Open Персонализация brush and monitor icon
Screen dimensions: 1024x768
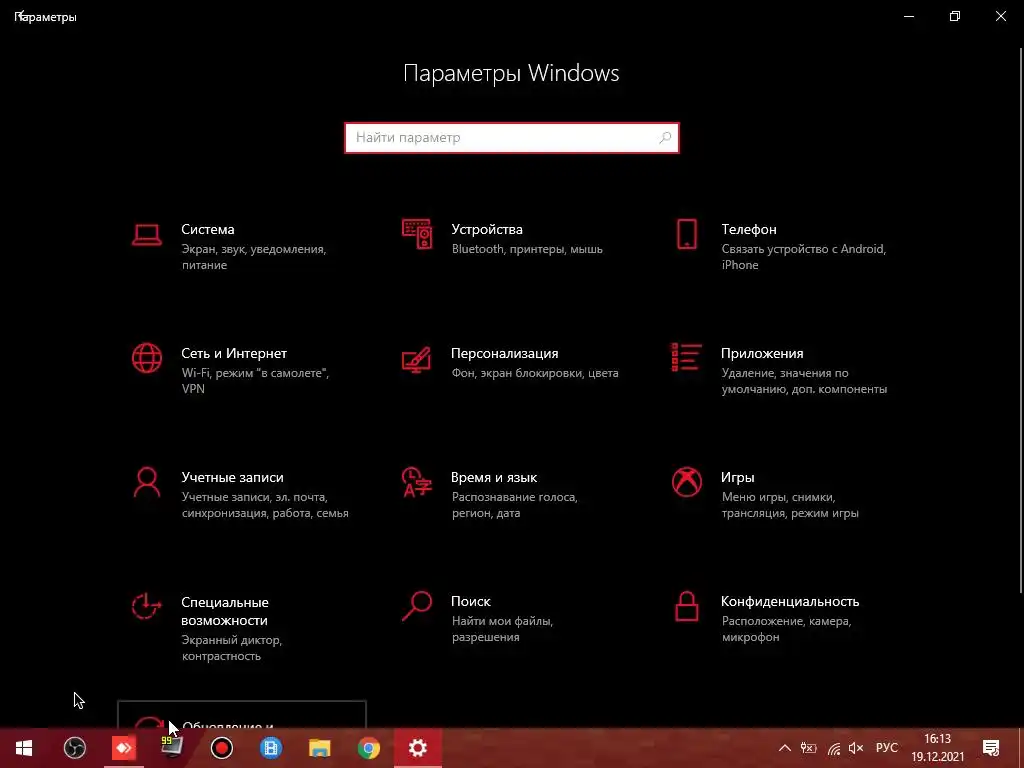click(417, 359)
